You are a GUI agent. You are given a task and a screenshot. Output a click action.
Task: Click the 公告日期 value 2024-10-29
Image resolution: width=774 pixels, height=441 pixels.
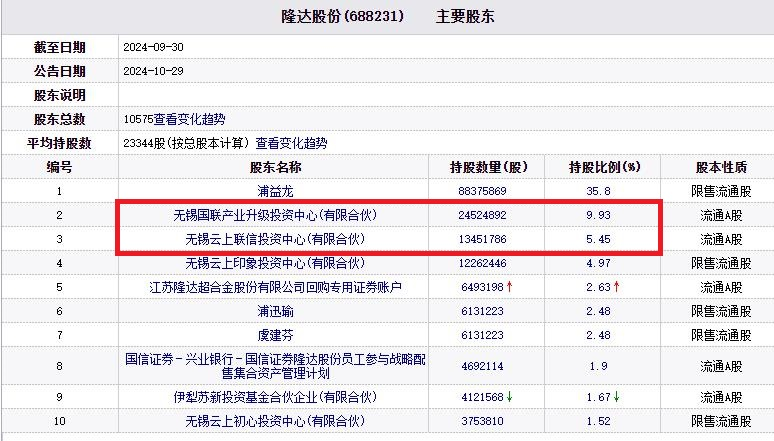pos(153,71)
